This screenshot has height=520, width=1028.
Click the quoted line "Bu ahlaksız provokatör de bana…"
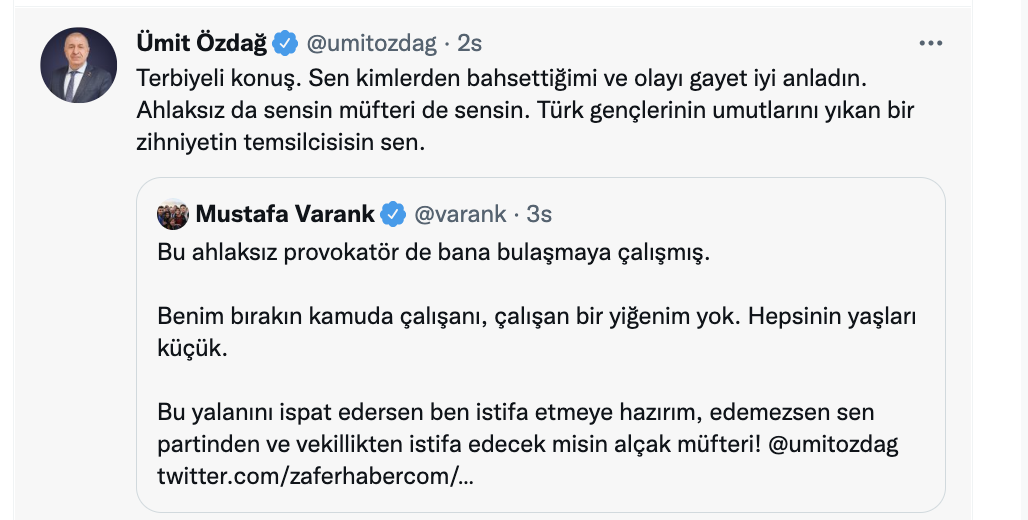coord(432,252)
